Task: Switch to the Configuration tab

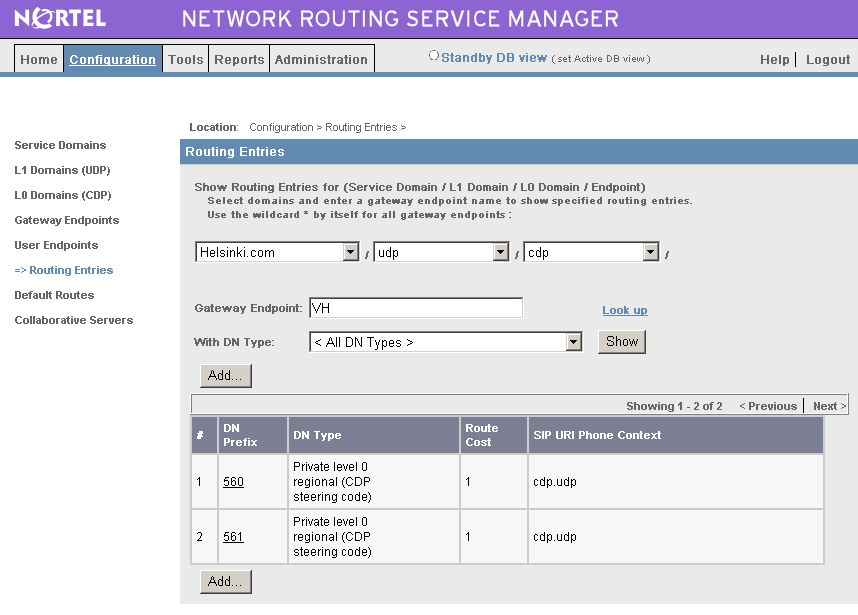Action: (113, 59)
